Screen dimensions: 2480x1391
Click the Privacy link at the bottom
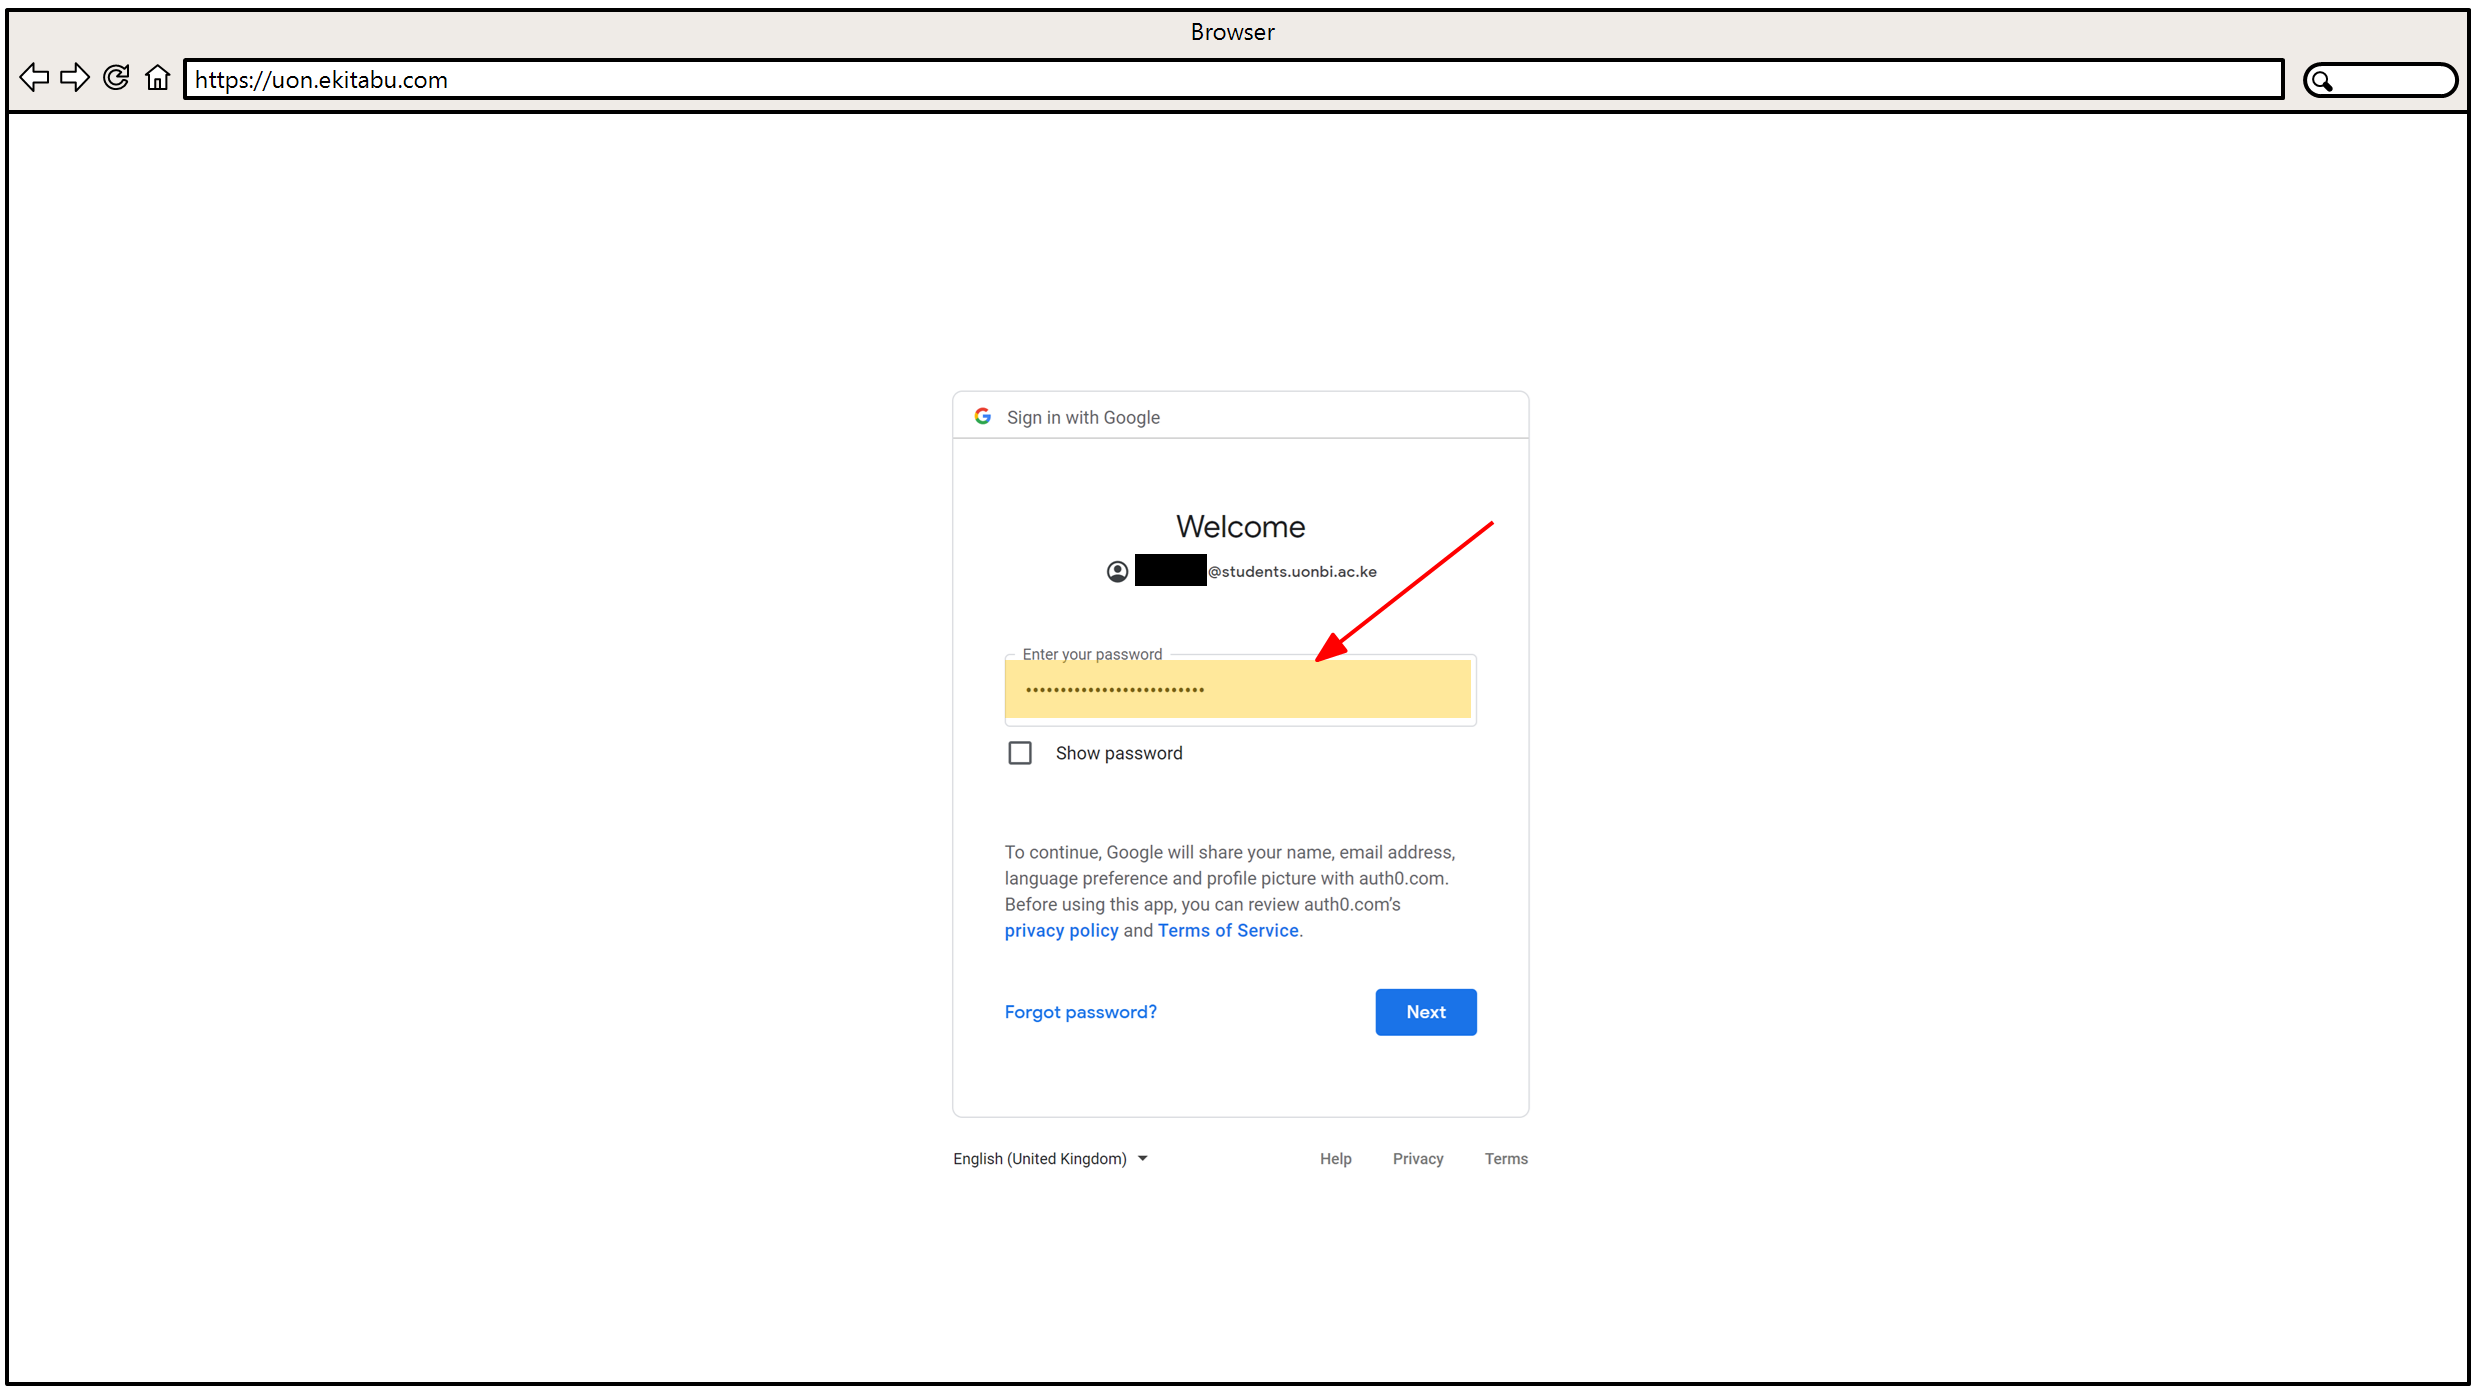(1417, 1158)
